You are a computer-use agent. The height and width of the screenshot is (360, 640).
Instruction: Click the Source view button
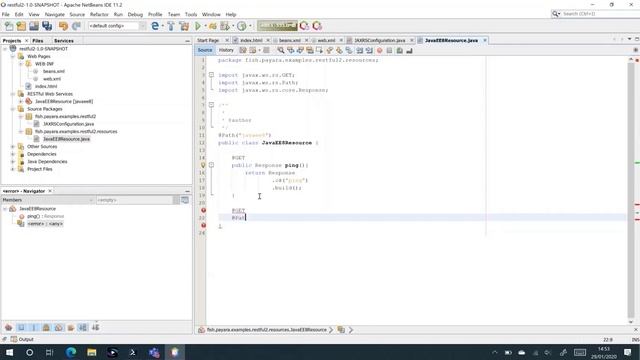205,50
